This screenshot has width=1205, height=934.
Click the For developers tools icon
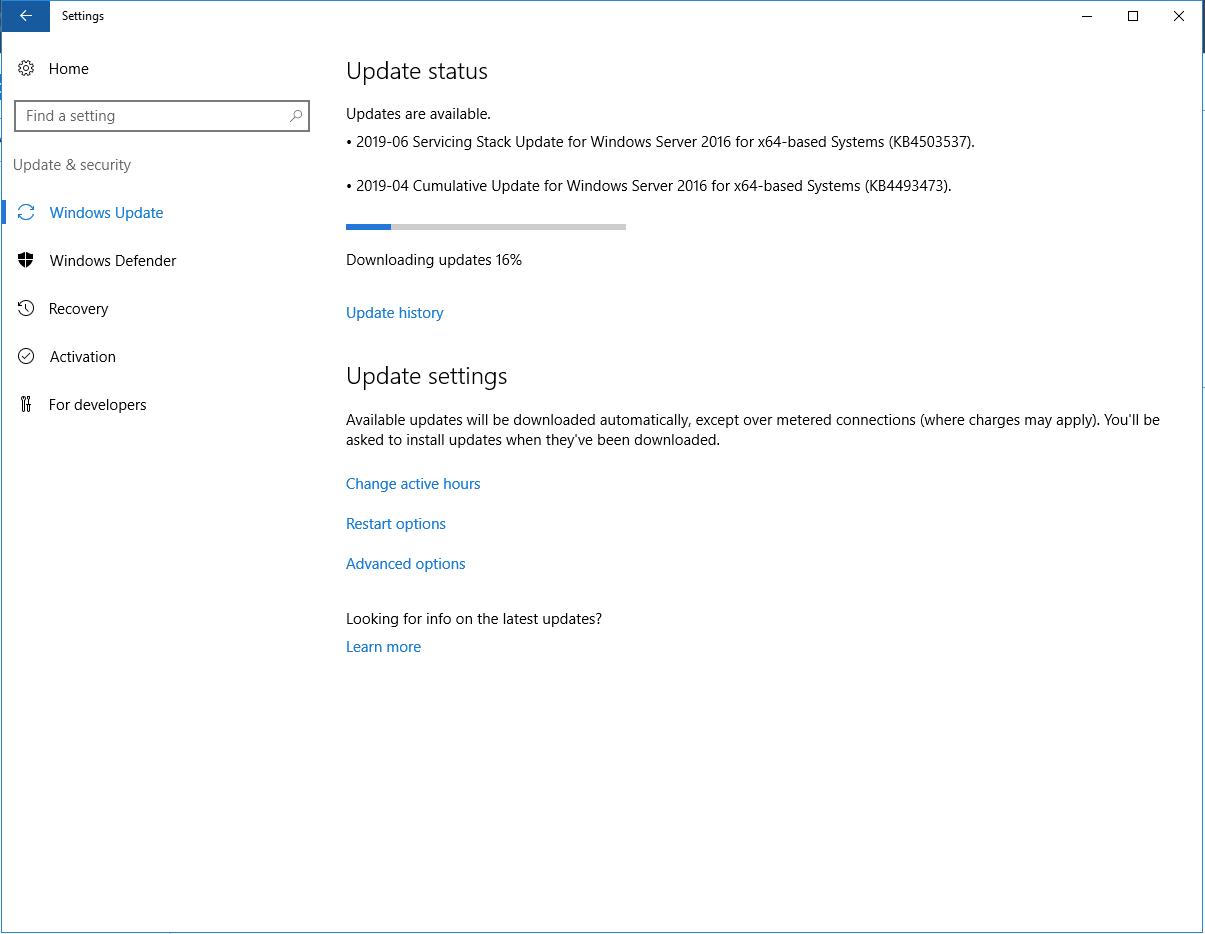tap(27, 405)
